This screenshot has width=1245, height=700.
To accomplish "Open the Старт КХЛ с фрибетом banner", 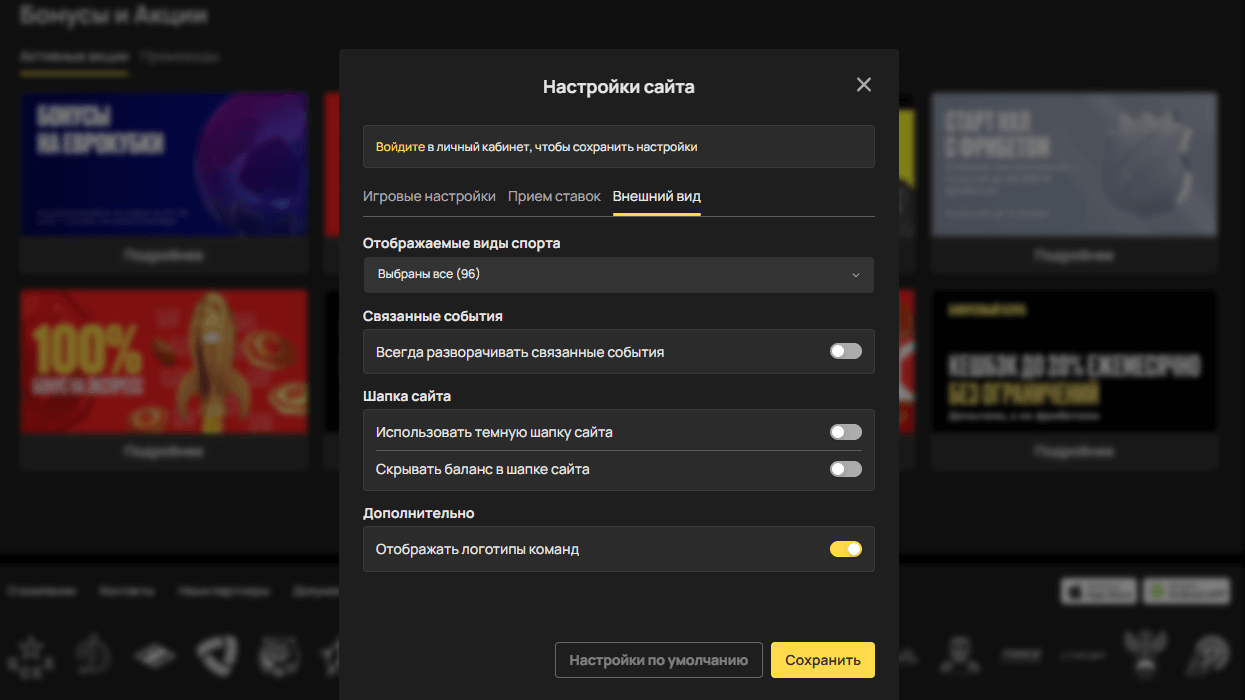I will [1075, 165].
